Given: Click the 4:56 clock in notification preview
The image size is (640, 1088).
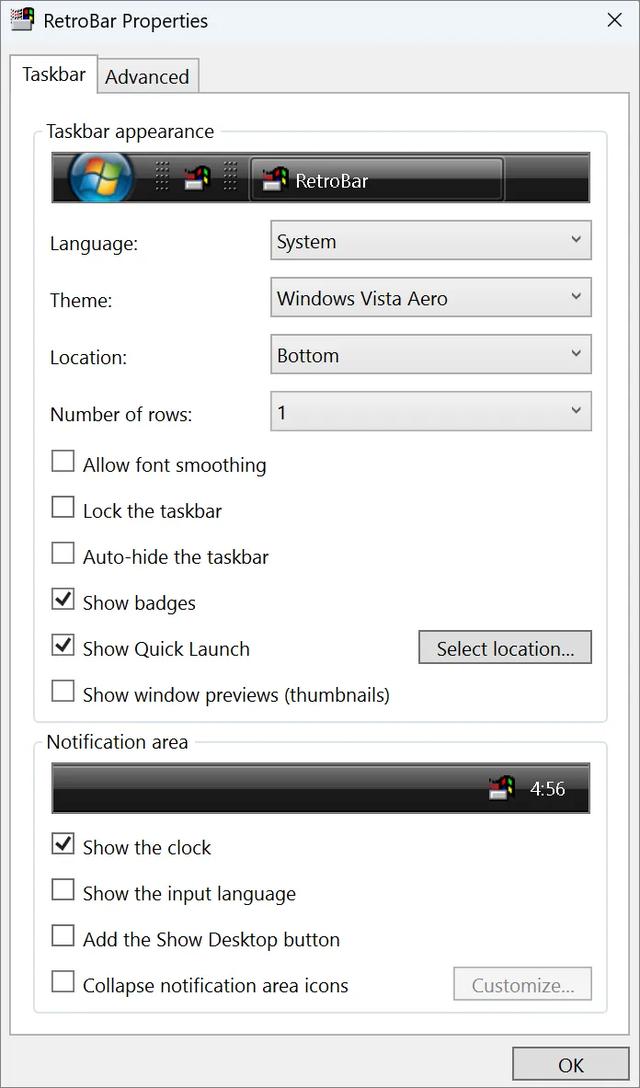Looking at the screenshot, I should (547, 788).
